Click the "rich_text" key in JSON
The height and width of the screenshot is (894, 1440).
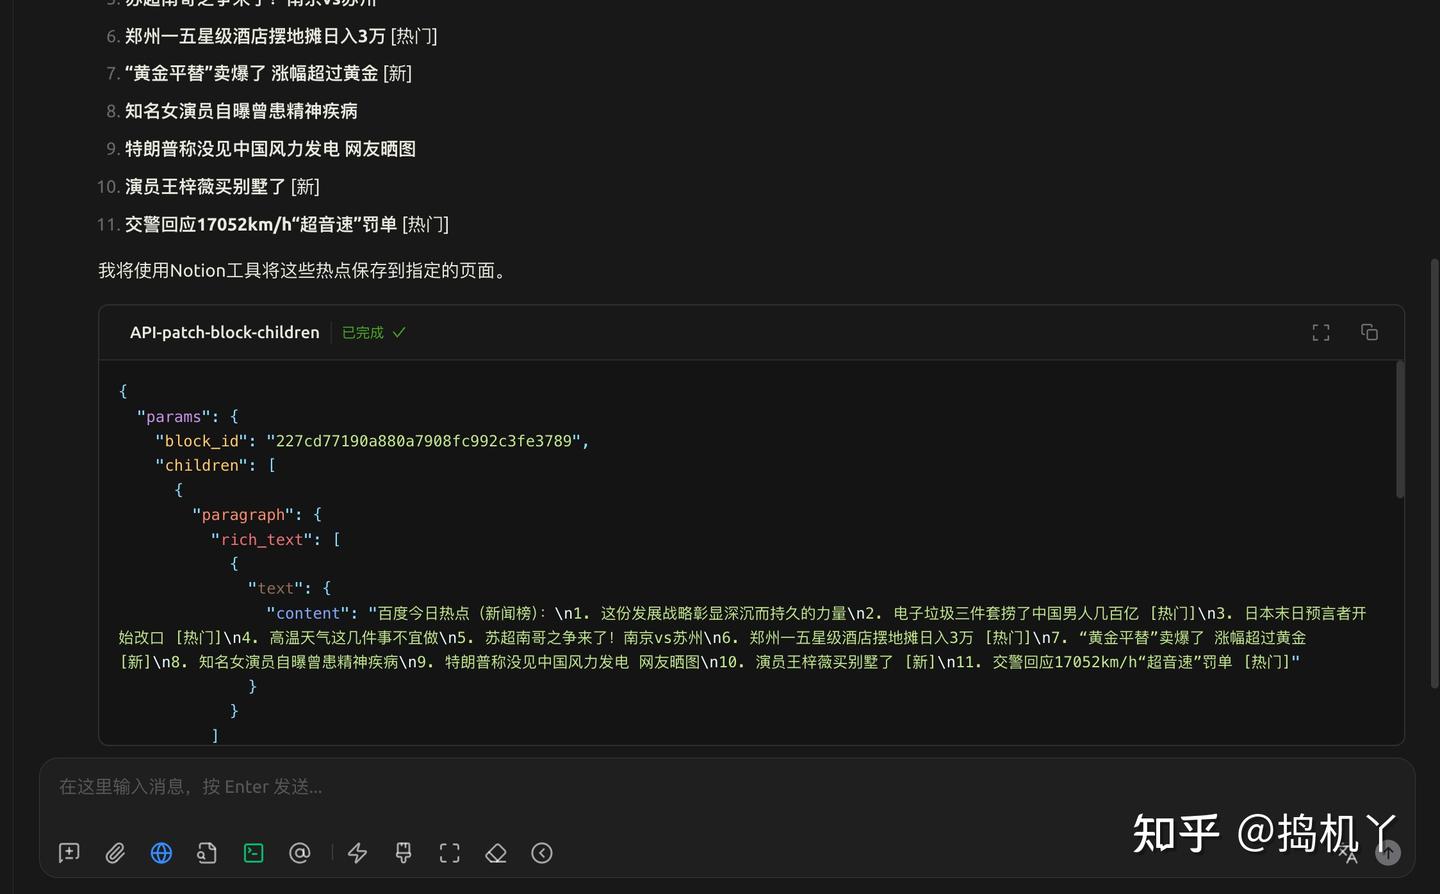(262, 539)
